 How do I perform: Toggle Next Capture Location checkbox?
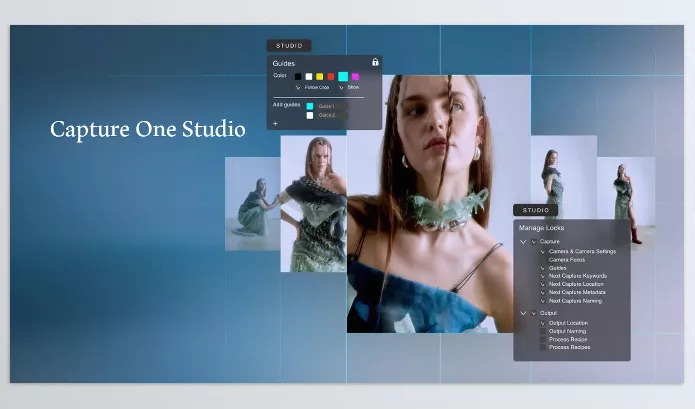coord(543,284)
